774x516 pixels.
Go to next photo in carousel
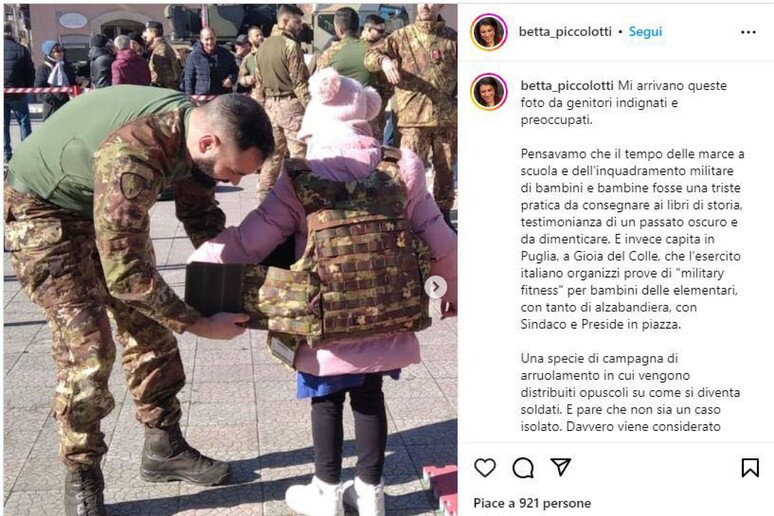[435, 287]
